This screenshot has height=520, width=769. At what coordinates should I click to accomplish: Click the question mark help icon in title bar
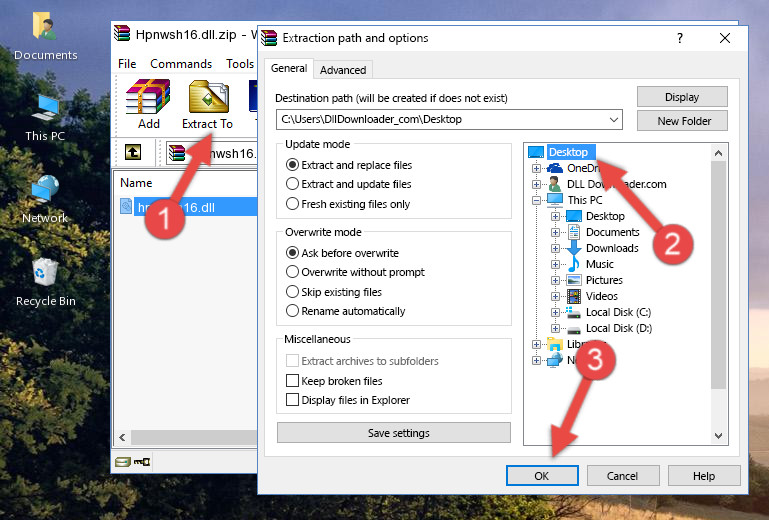click(x=680, y=38)
